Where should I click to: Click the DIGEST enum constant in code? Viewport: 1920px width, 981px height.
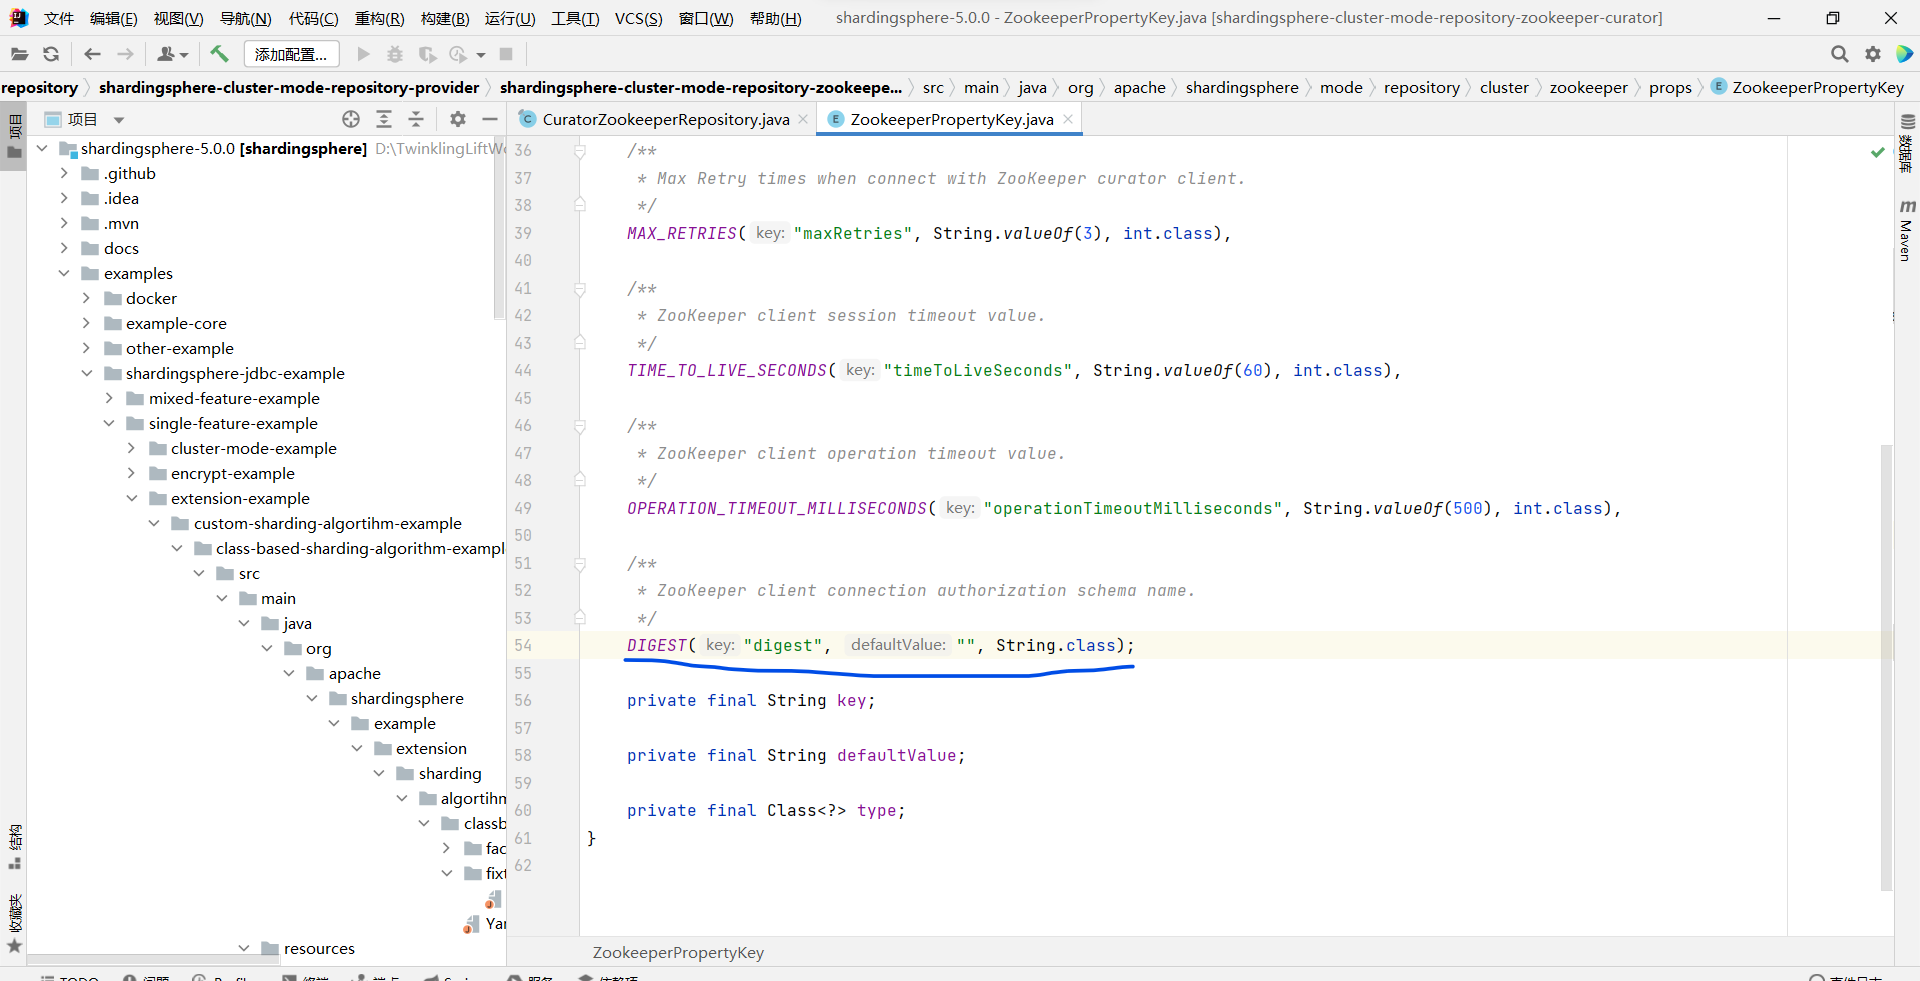[657, 645]
